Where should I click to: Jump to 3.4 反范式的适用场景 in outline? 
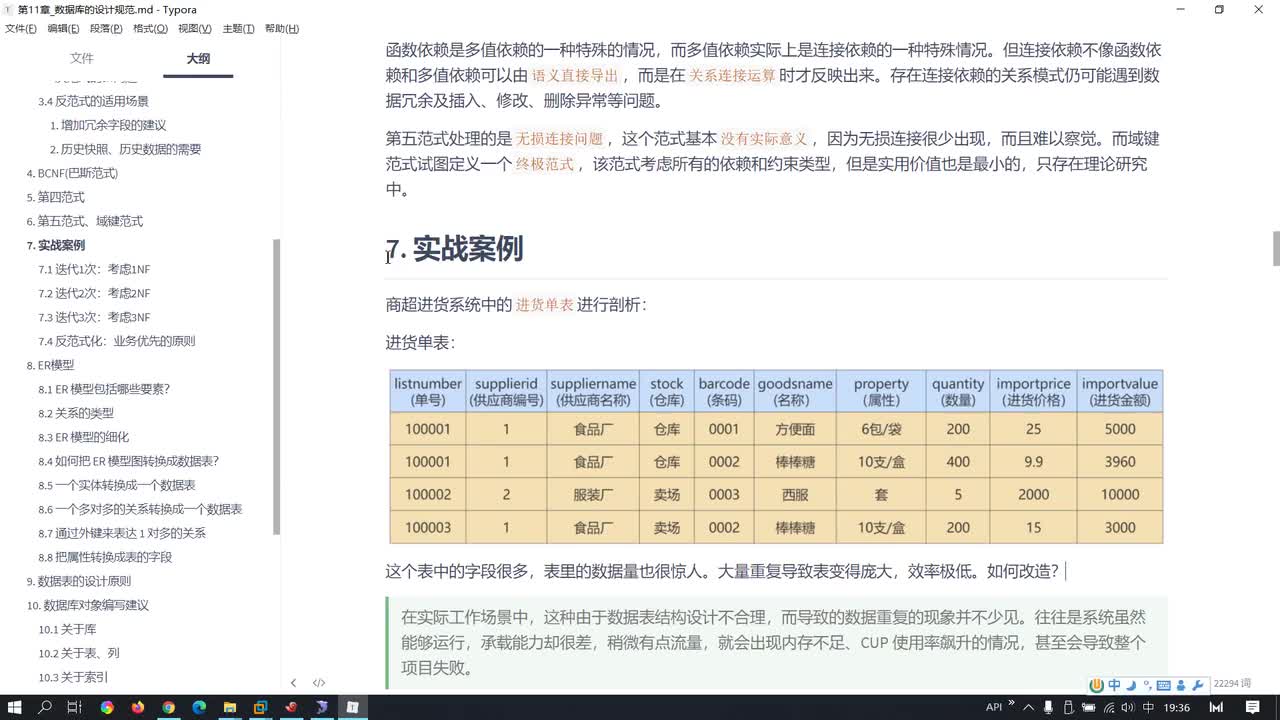(x=93, y=101)
